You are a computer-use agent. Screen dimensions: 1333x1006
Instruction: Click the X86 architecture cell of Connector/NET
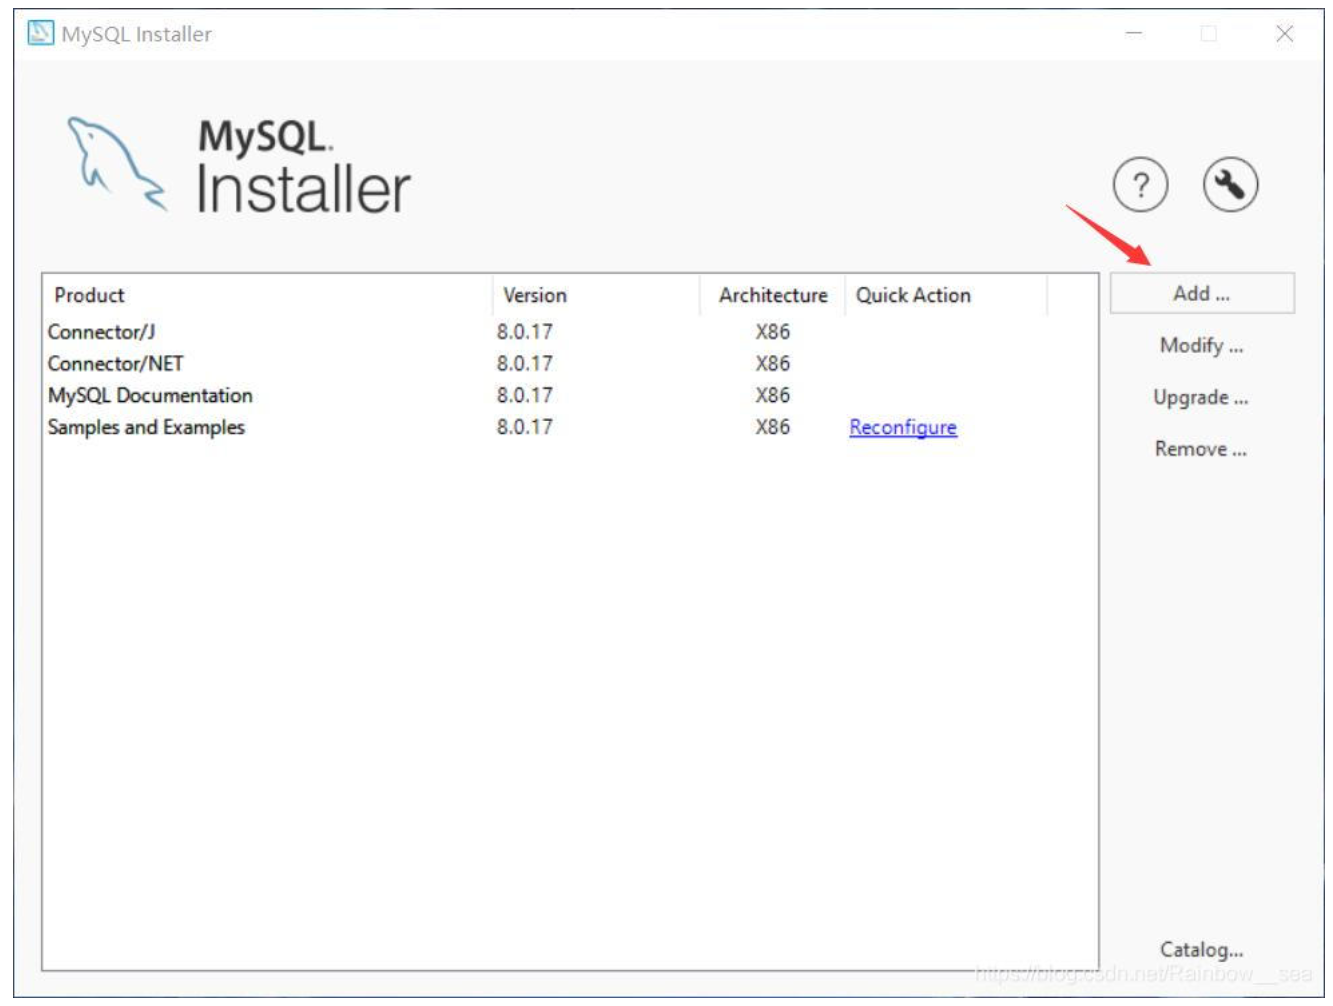tap(773, 364)
